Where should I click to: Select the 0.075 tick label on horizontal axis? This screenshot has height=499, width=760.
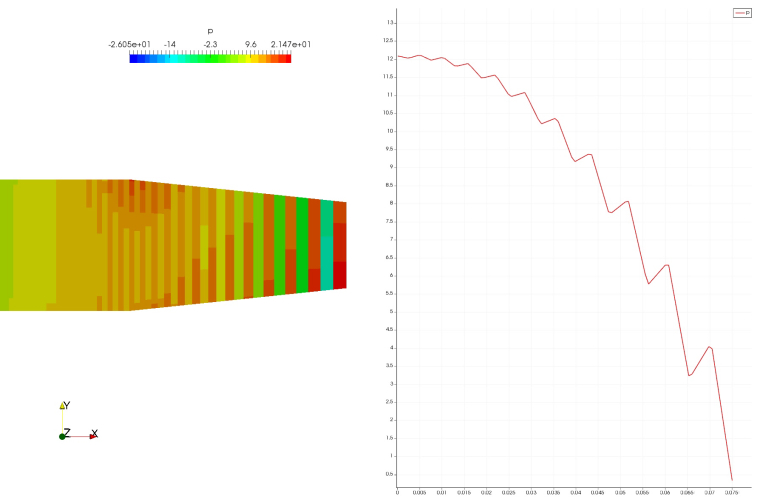point(731,492)
